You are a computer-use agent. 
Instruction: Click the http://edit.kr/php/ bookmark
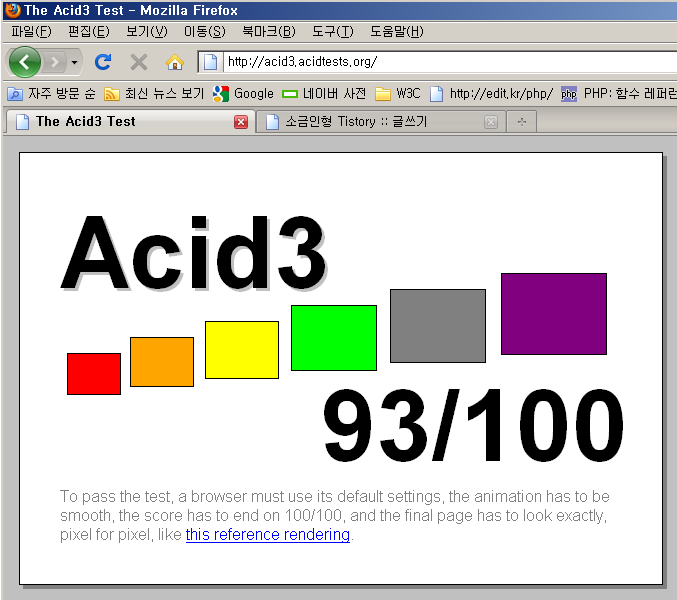491,93
